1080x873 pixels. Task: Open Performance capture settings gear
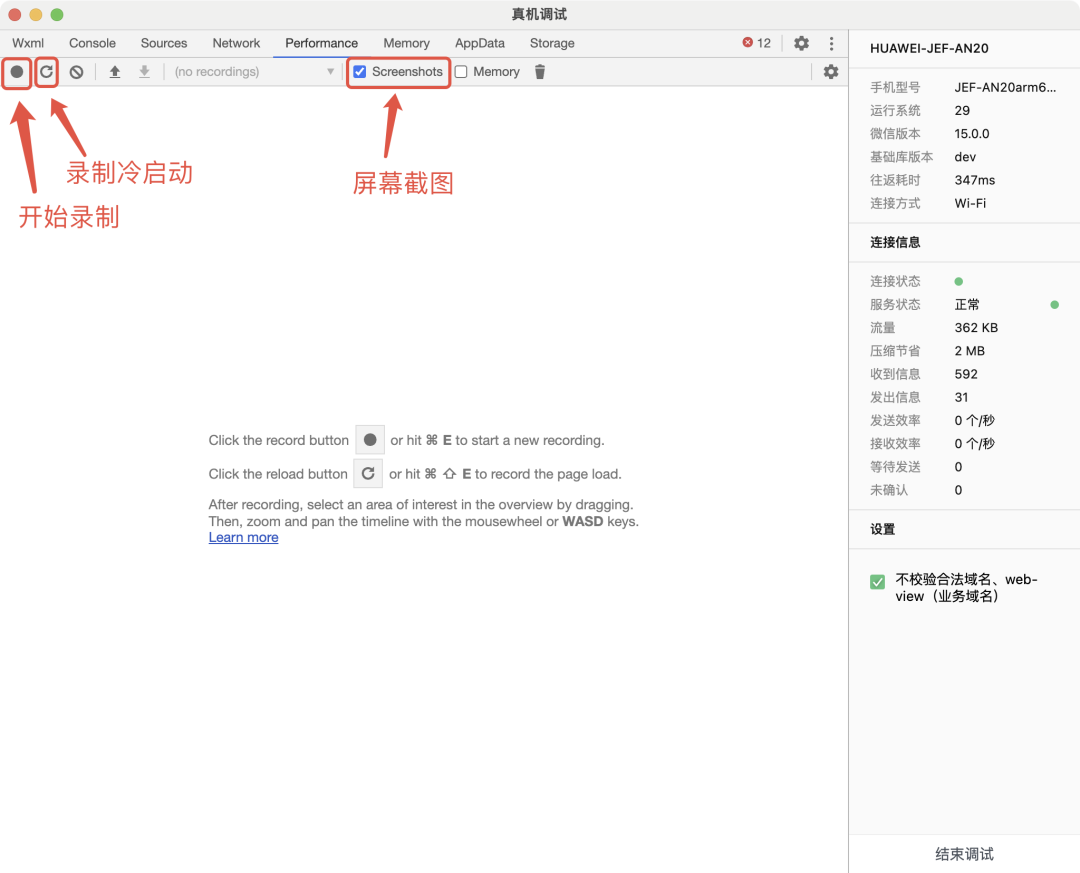coord(831,72)
